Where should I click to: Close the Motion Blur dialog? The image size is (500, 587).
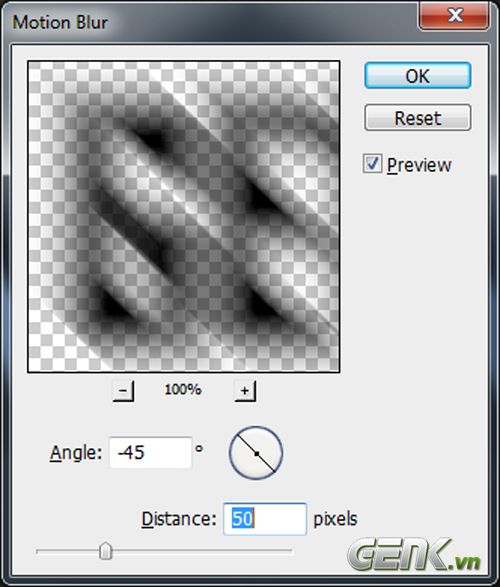pyautogui.click(x=454, y=15)
